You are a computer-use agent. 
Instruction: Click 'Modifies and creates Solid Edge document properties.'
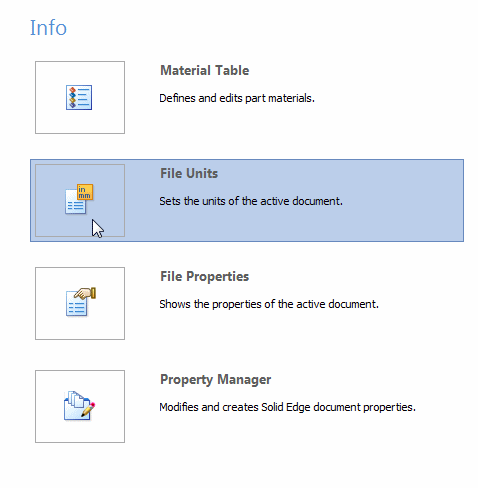point(288,407)
